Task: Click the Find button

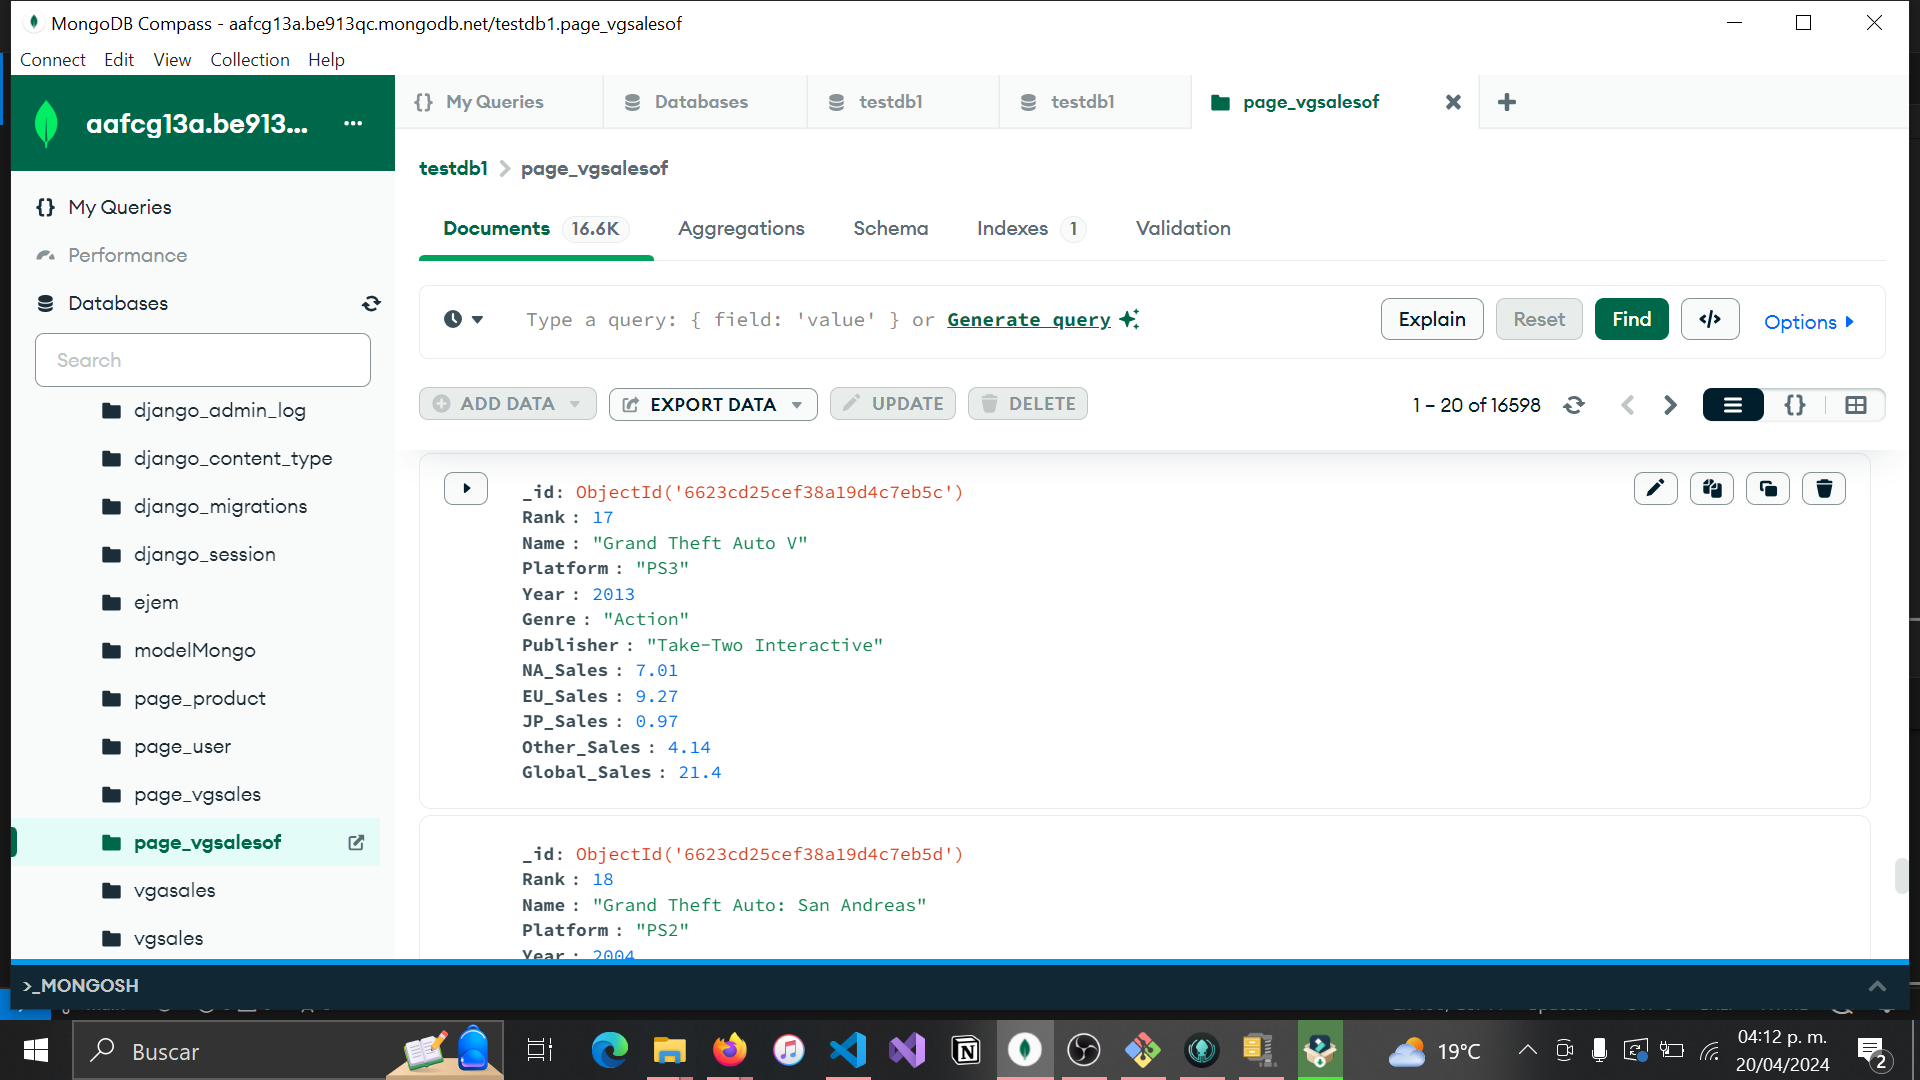Action: [x=1631, y=319]
